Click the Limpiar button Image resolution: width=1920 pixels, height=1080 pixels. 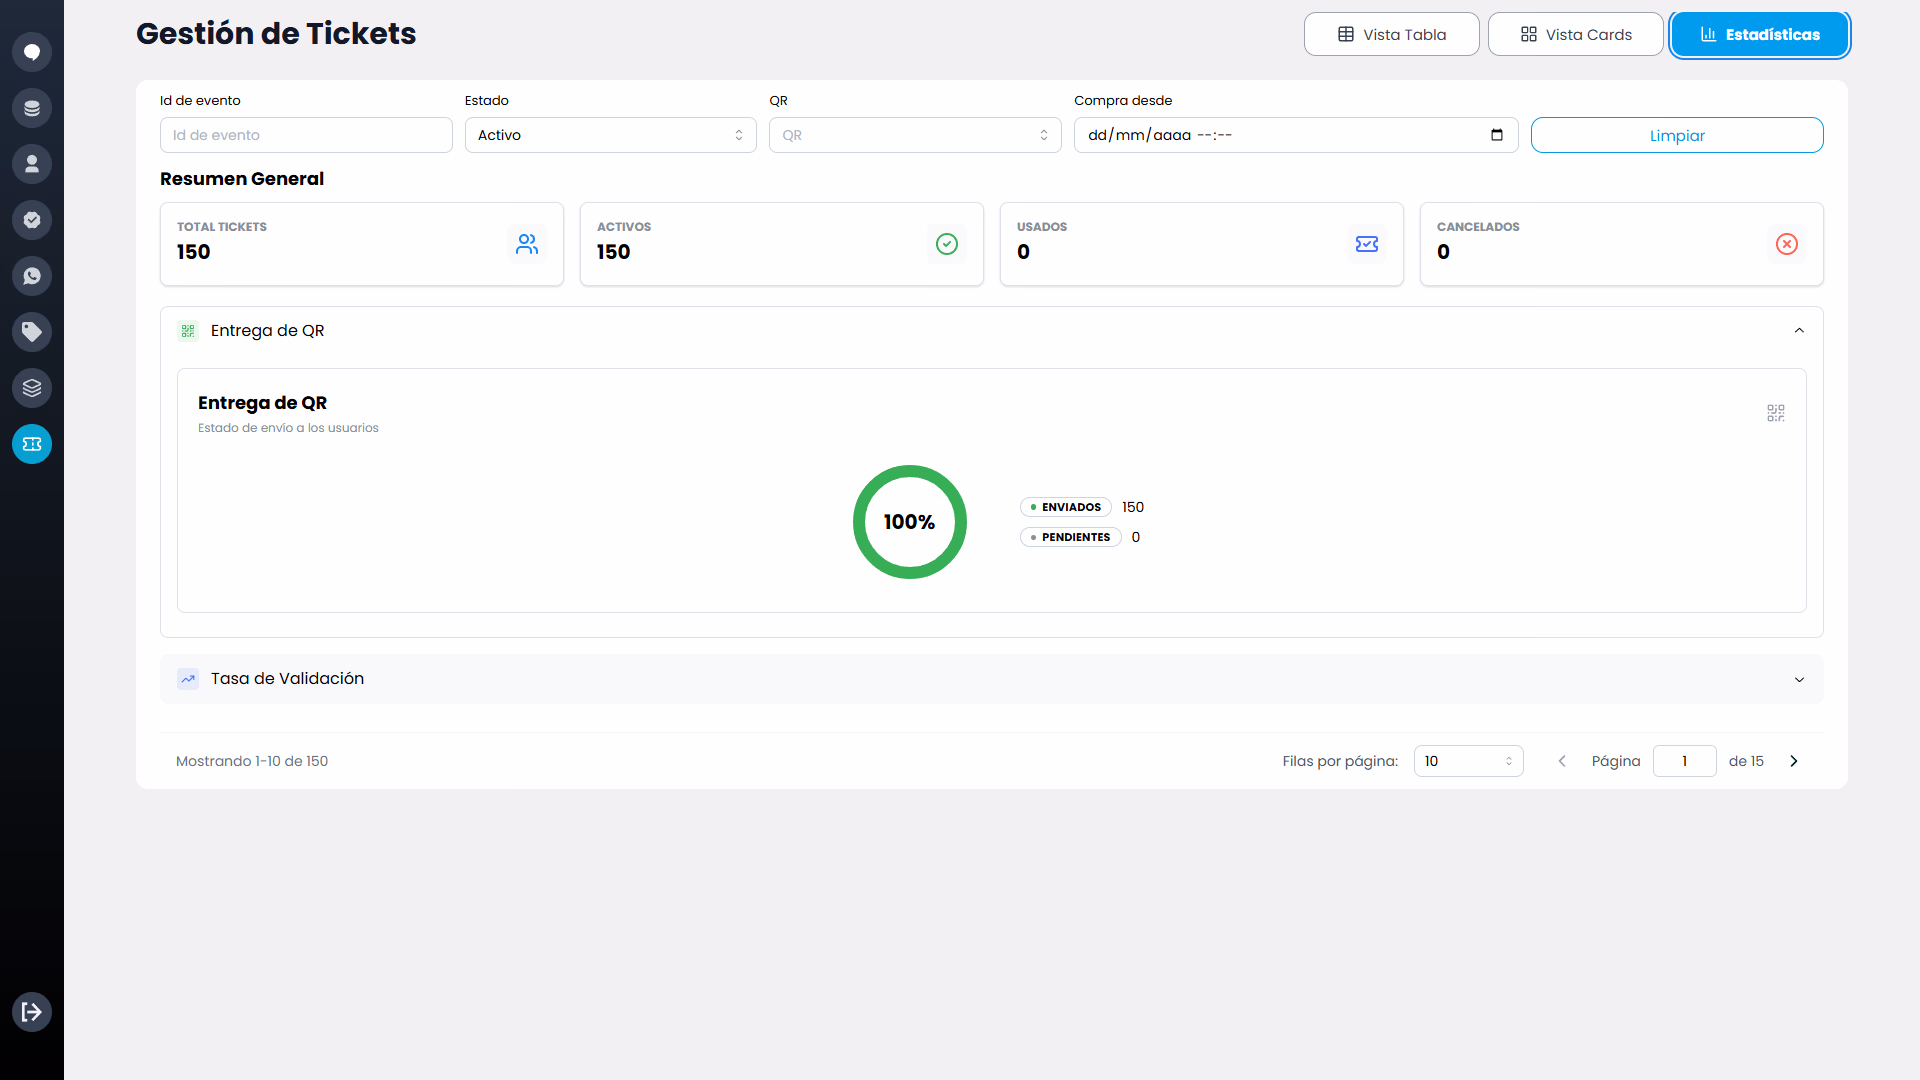[1677, 135]
